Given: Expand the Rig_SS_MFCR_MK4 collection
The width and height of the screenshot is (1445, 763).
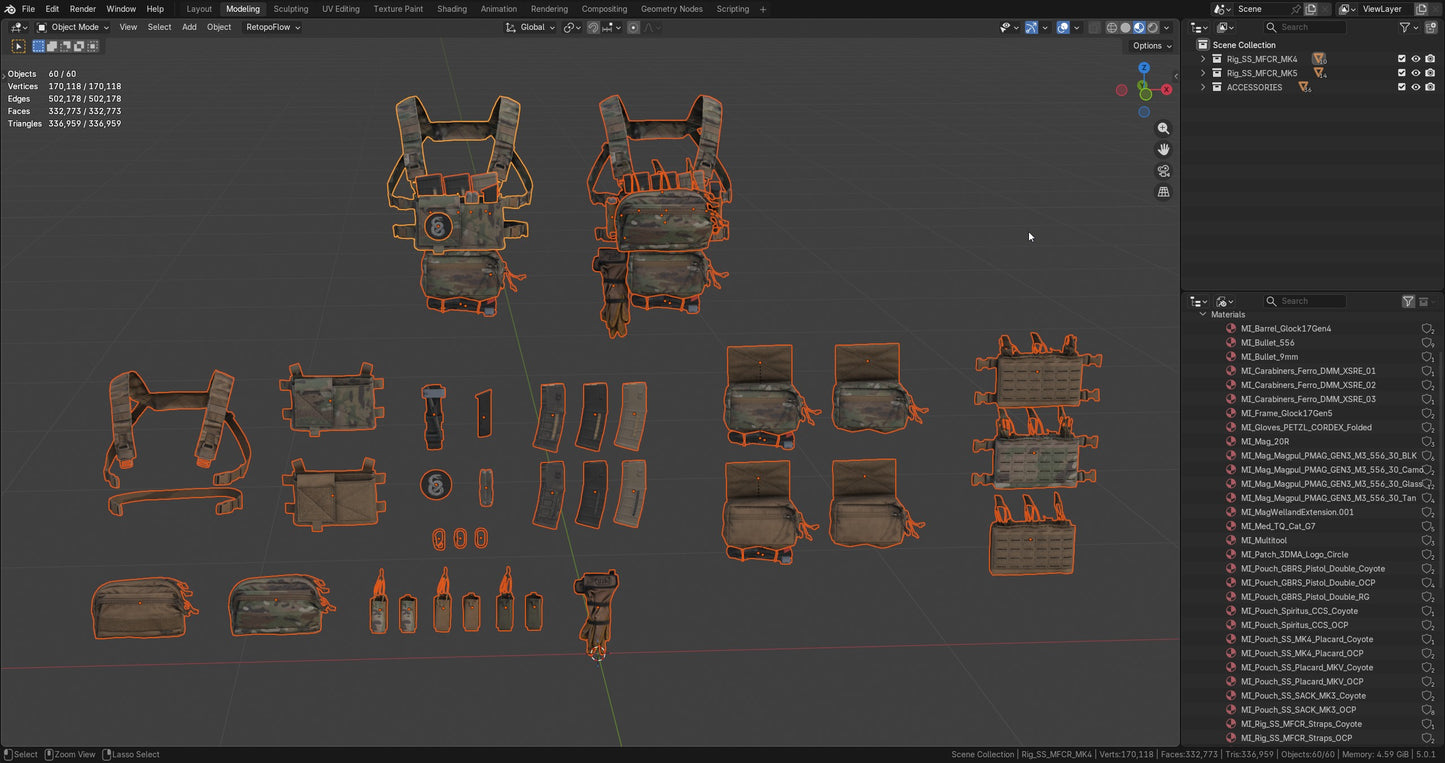Looking at the screenshot, I should (1202, 59).
